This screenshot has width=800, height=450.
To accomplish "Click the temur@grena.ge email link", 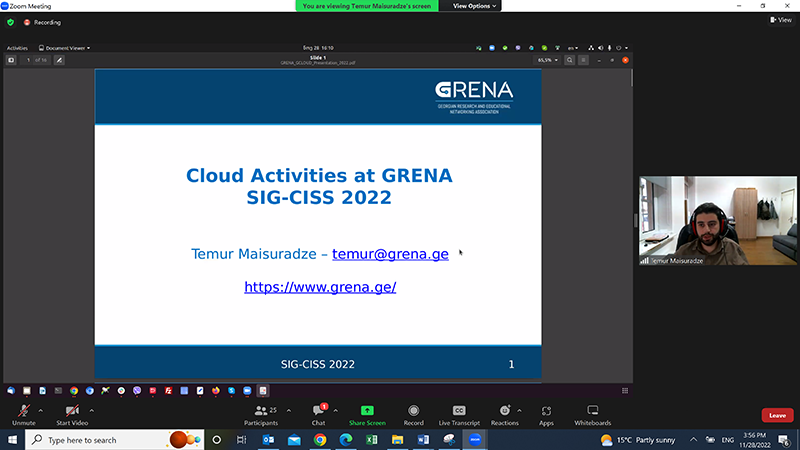I will [x=390, y=254].
